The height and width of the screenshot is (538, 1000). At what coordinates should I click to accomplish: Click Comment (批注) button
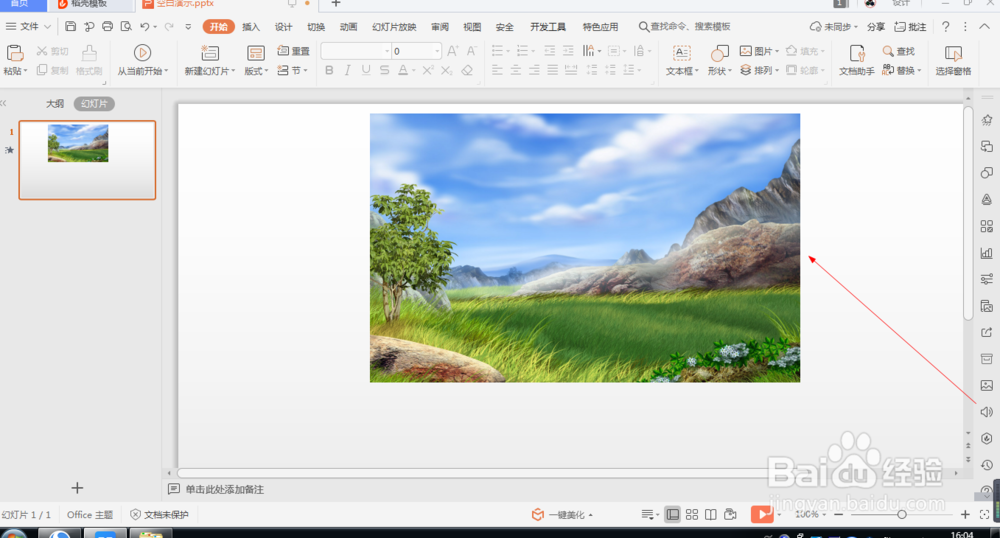coord(910,27)
